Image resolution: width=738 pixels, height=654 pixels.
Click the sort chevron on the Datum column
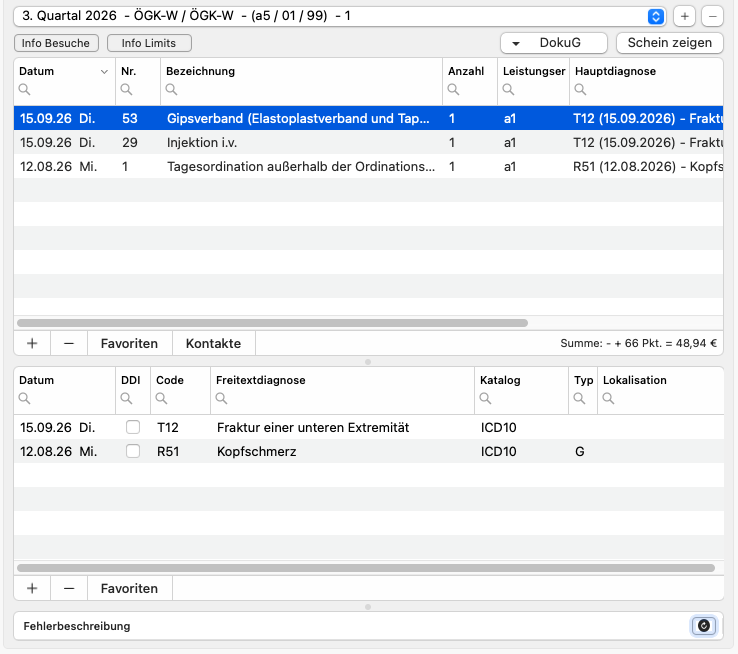click(104, 72)
